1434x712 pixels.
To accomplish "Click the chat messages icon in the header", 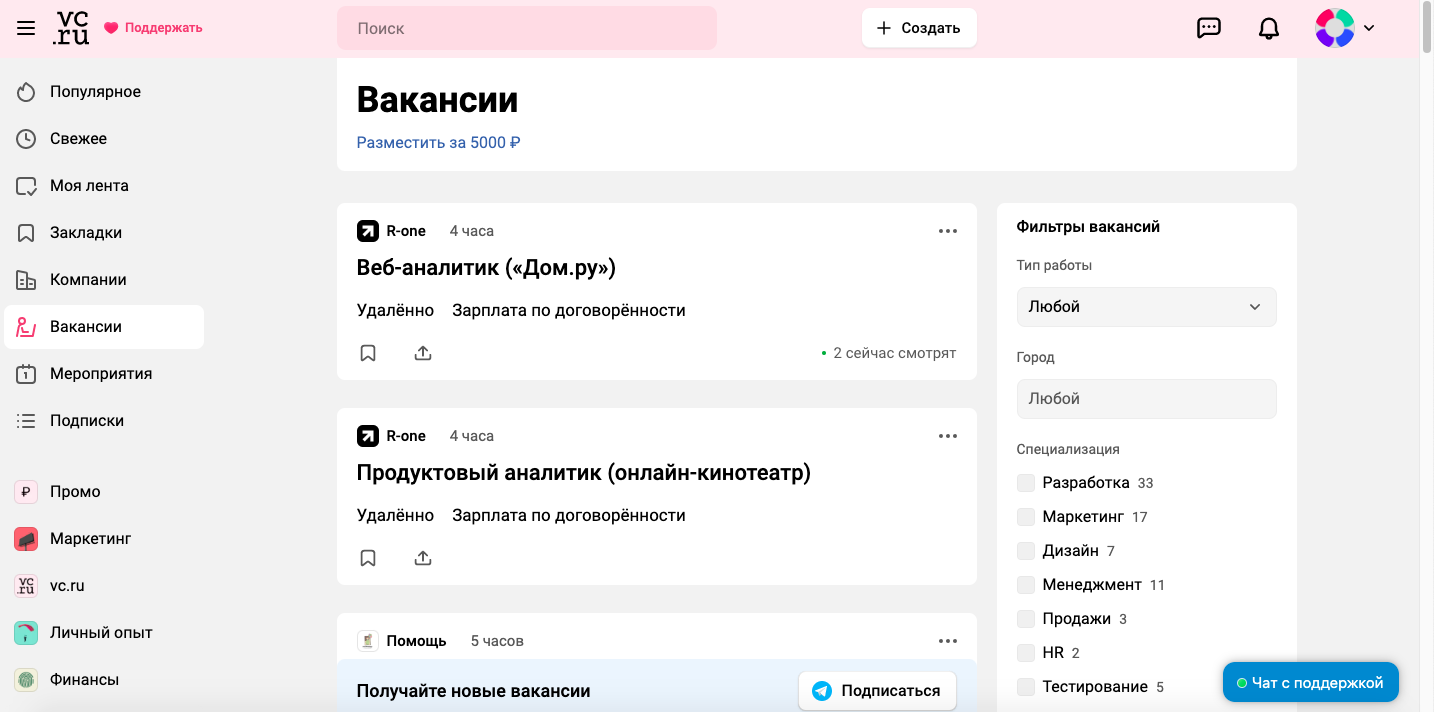I will [x=1209, y=27].
